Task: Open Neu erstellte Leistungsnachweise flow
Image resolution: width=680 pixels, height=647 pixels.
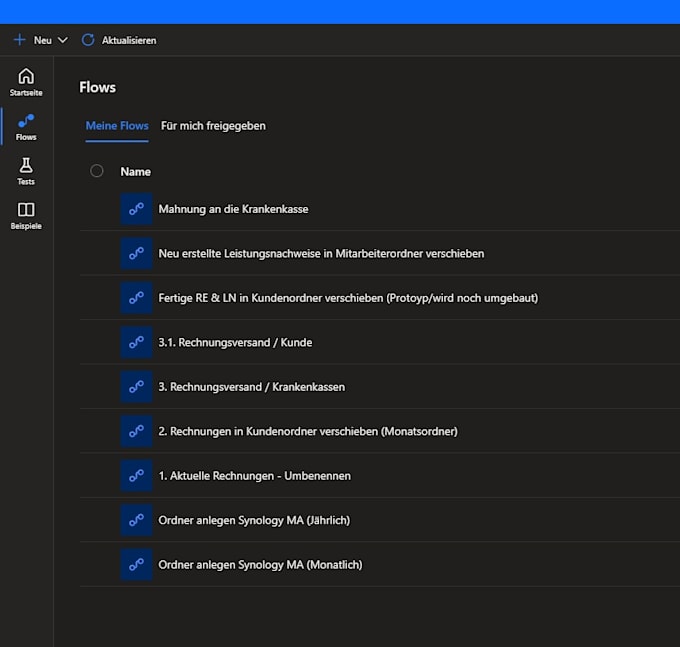Action: click(x=321, y=254)
